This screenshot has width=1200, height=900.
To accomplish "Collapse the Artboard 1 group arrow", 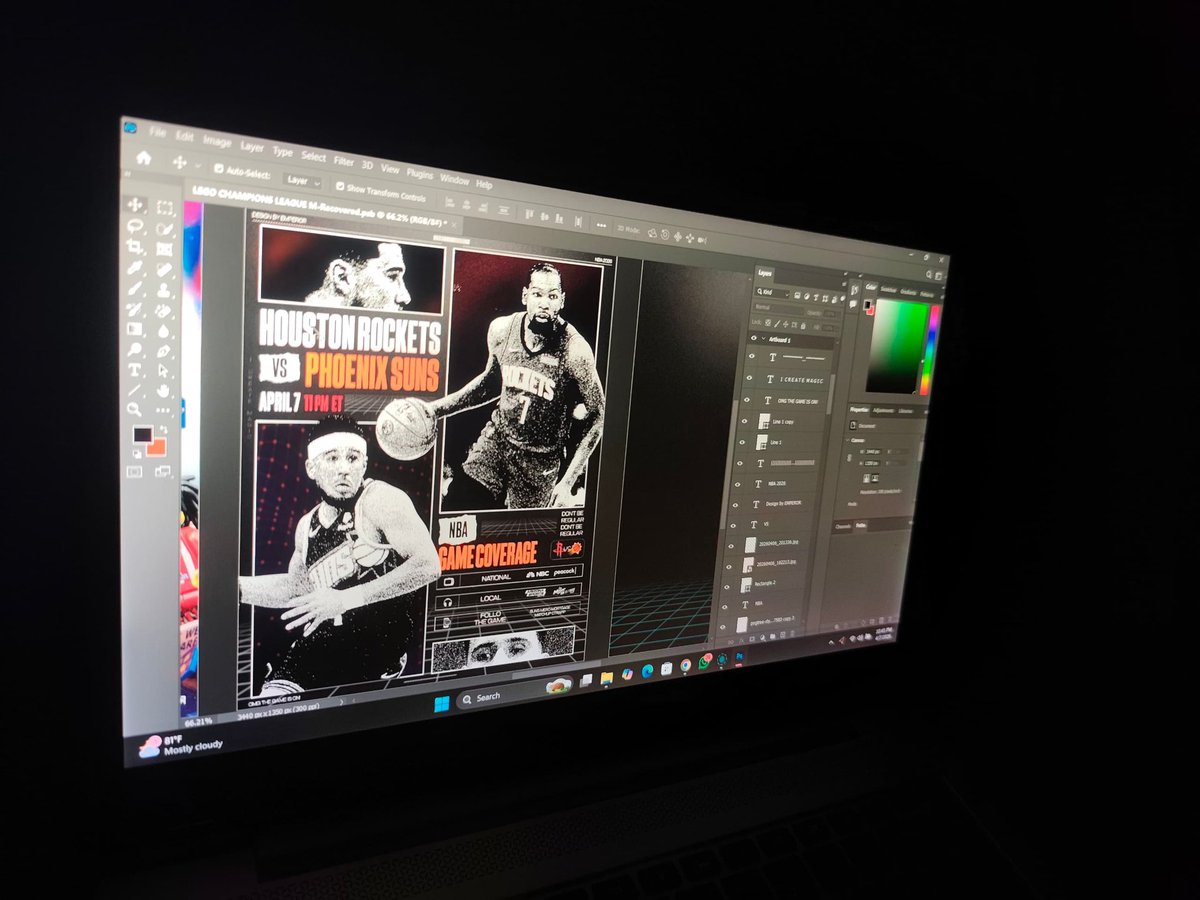I will point(763,338).
